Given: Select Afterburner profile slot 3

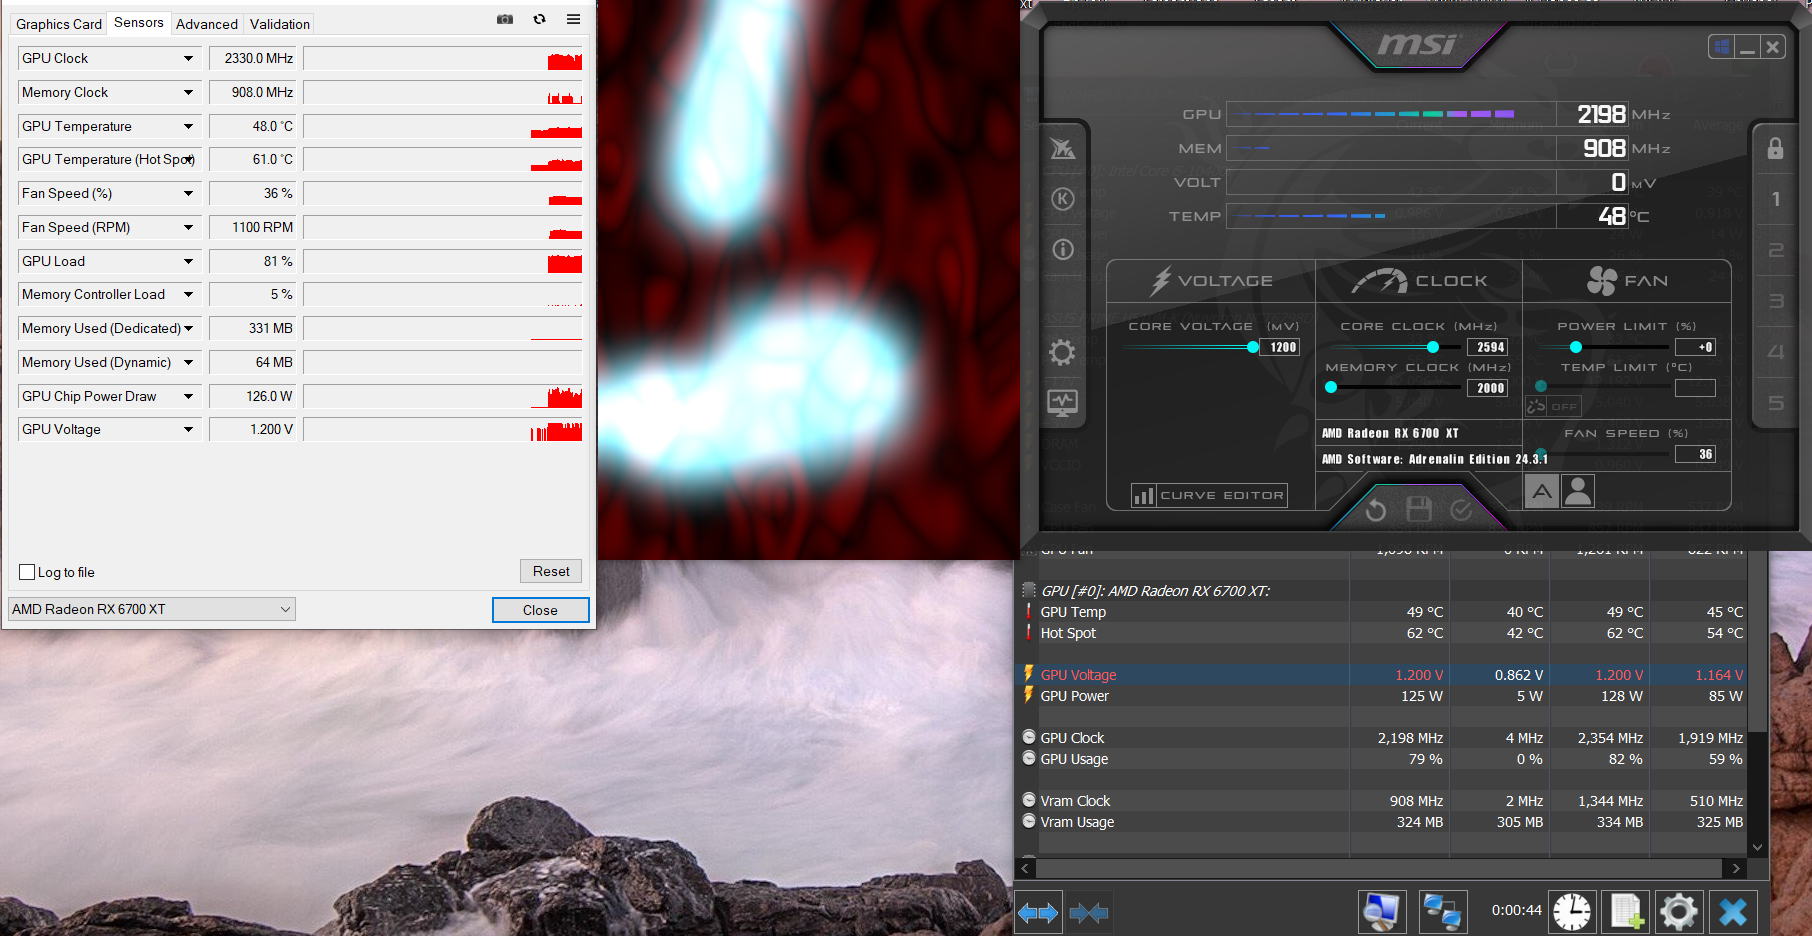Looking at the screenshot, I should tap(1776, 301).
